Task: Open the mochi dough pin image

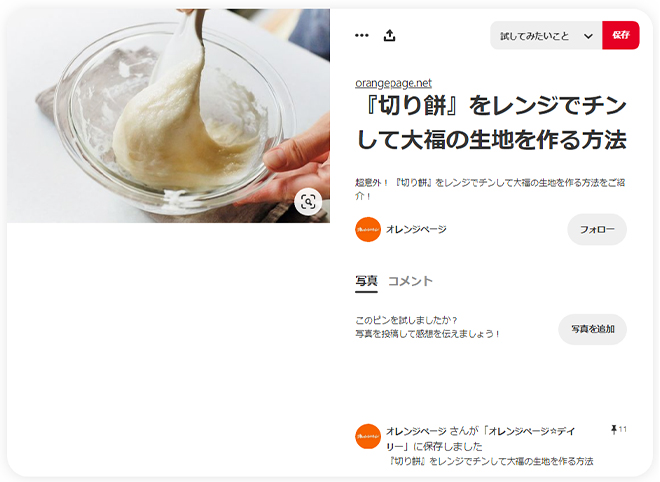Action: (x=168, y=116)
